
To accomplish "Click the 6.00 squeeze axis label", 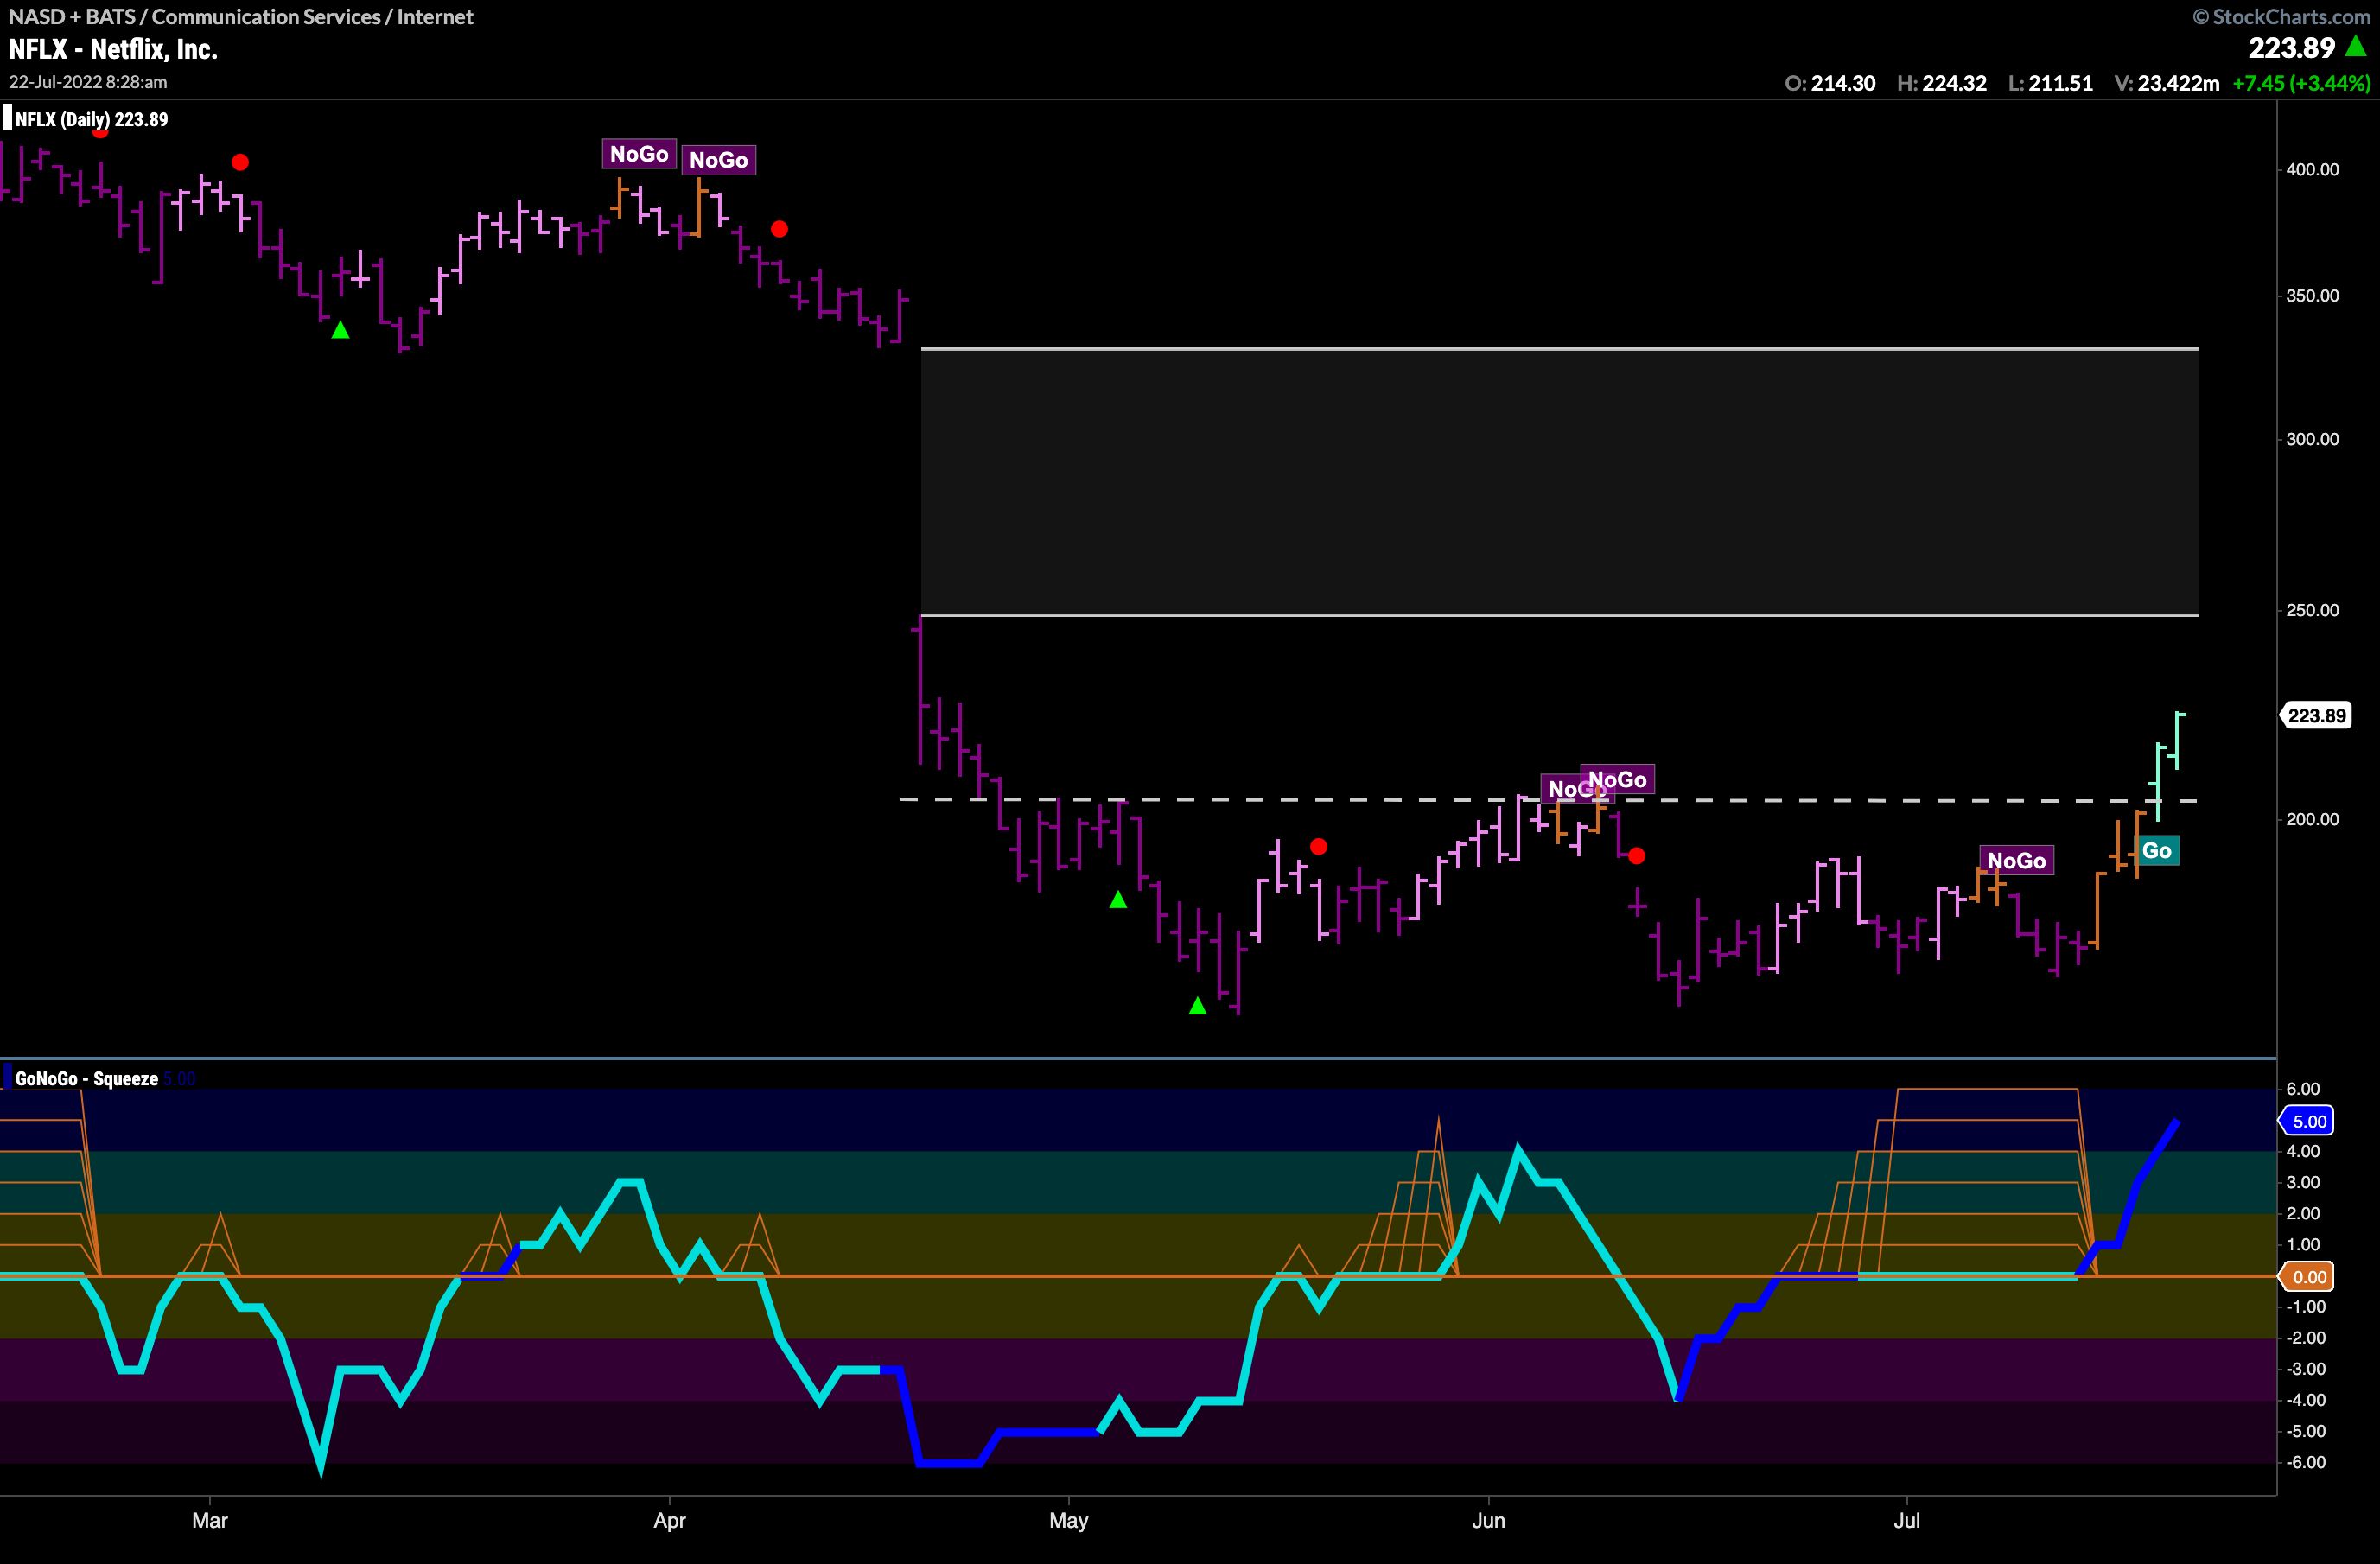I will 2302,1089.
